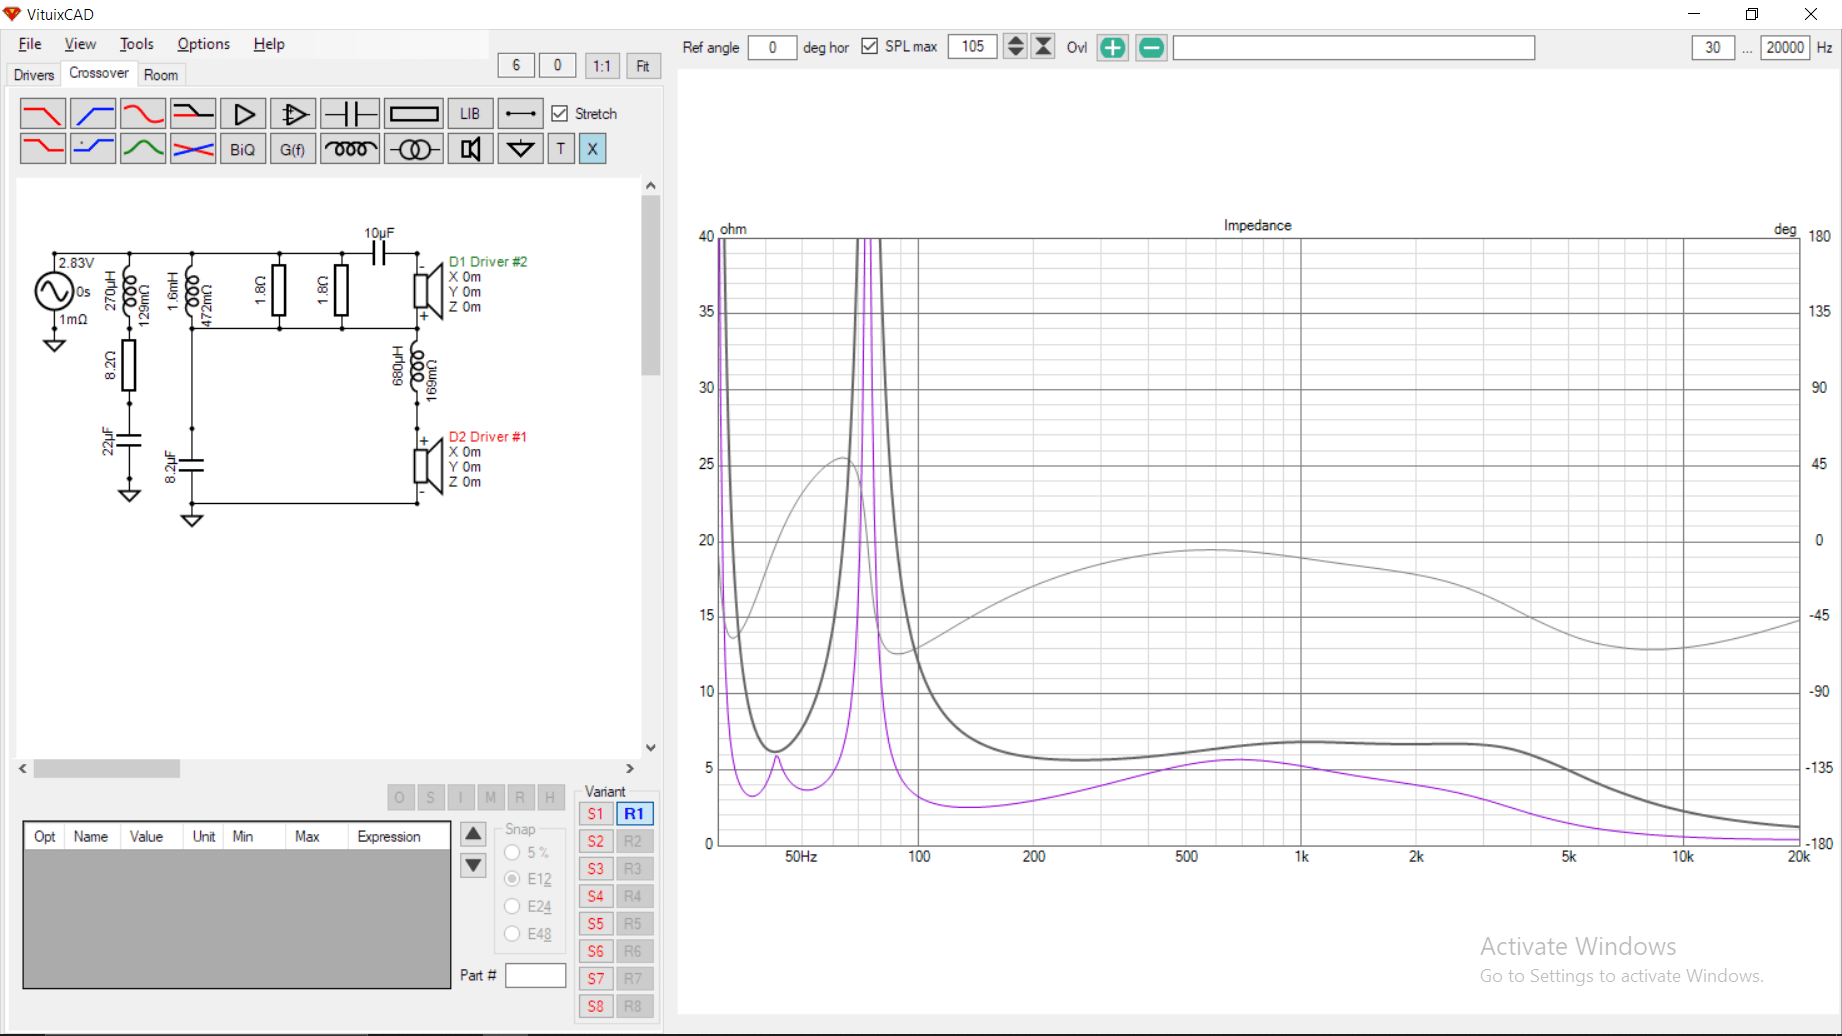Switch to the Drivers tab
The height and width of the screenshot is (1036, 1842).
(33, 75)
